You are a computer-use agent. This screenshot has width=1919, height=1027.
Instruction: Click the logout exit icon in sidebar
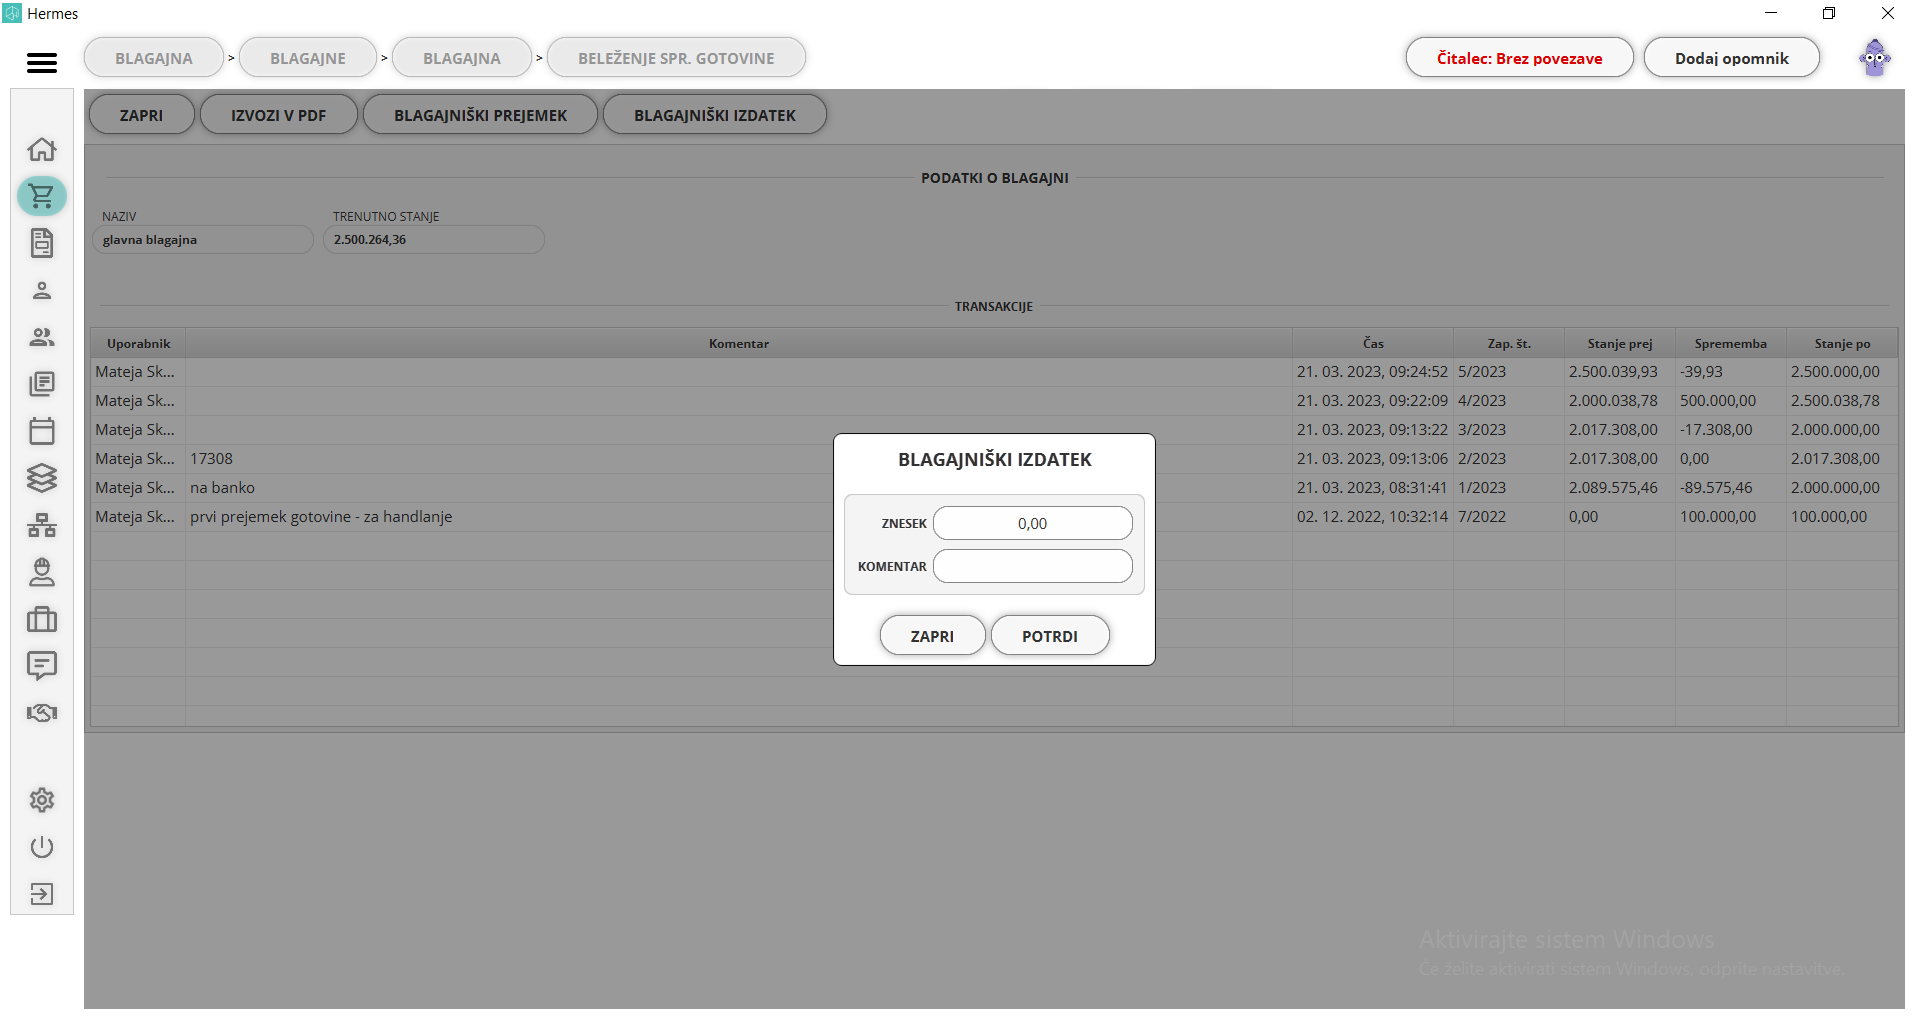42,894
